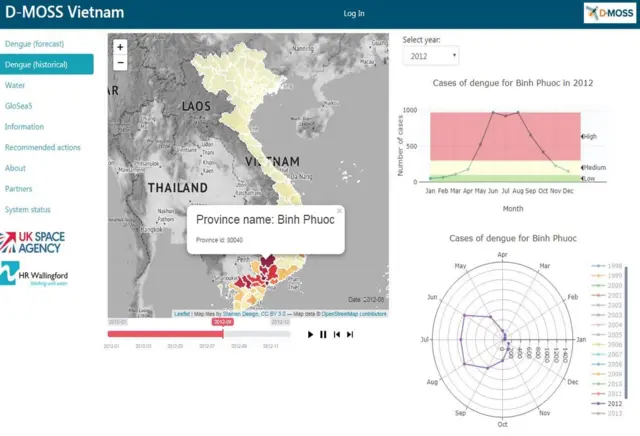Click the red timeline slider handle
640x436 pixels.
[x=223, y=334]
